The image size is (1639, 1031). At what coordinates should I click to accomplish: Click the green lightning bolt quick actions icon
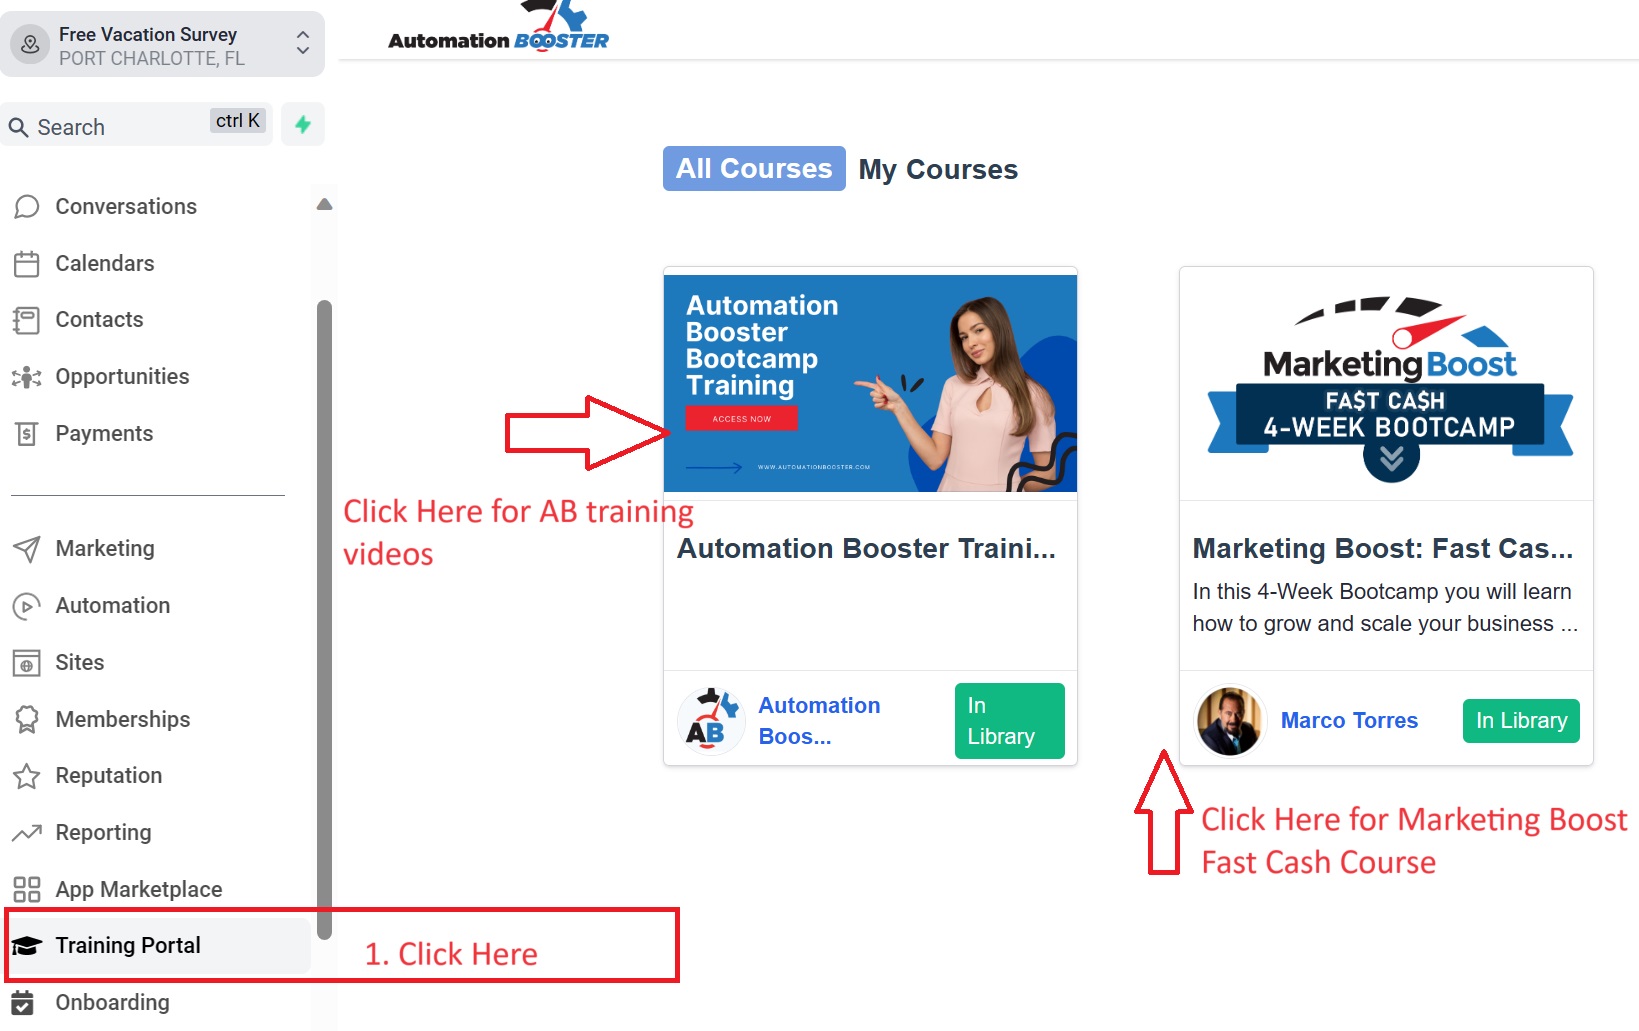pos(303,125)
